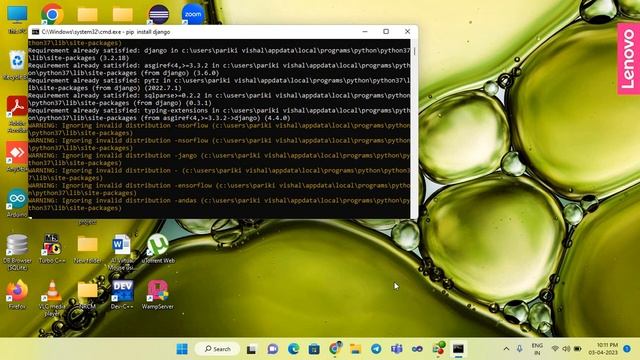Minimize the Command Prompt window
Image resolution: width=640 pixels, height=360 pixels.
click(x=365, y=31)
